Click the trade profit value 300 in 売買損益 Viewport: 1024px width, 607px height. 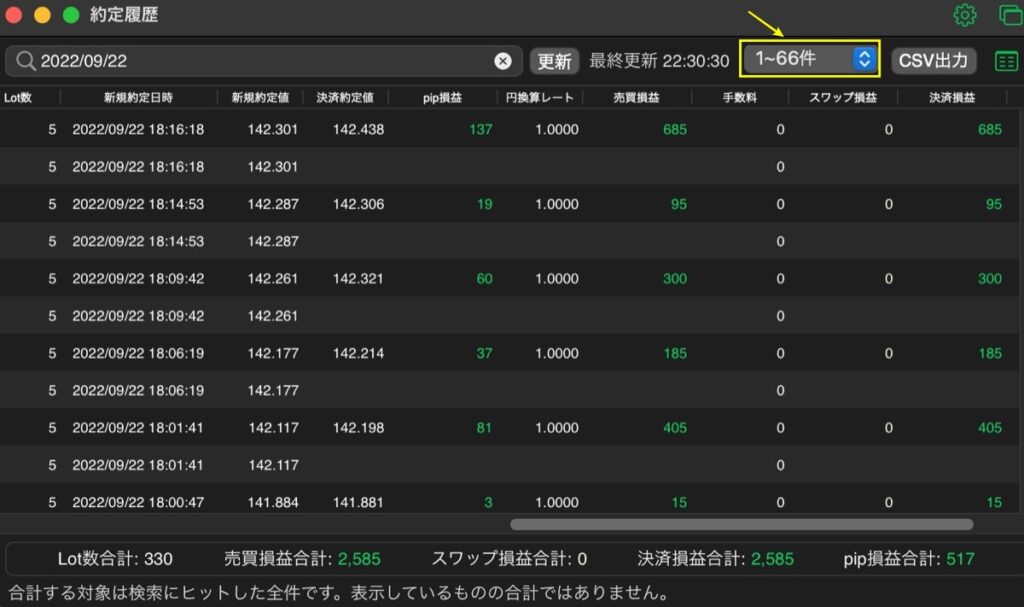(x=675, y=278)
